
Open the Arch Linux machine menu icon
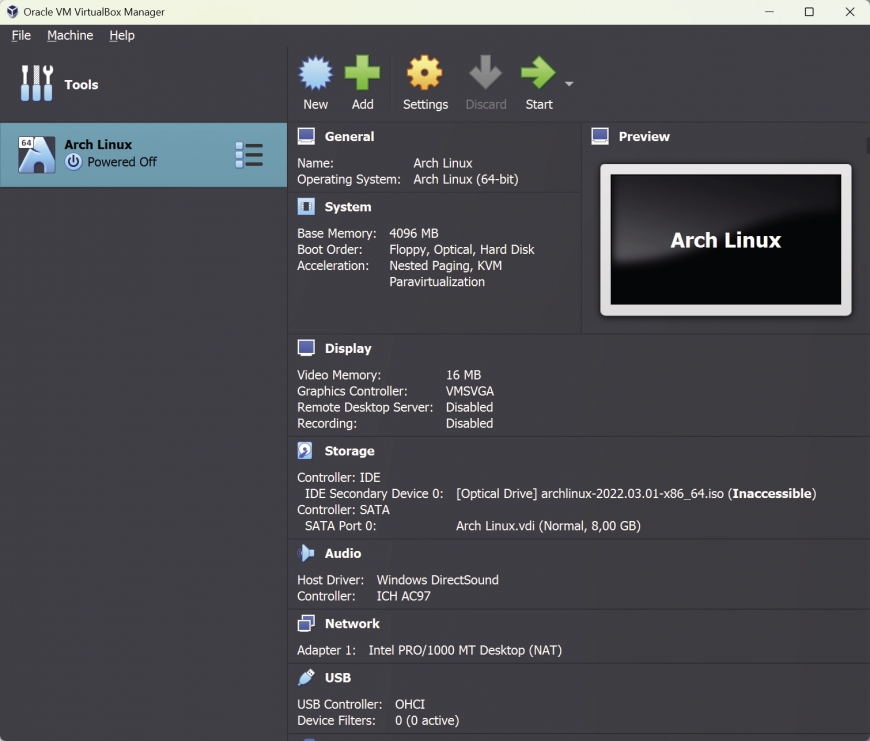coord(249,155)
